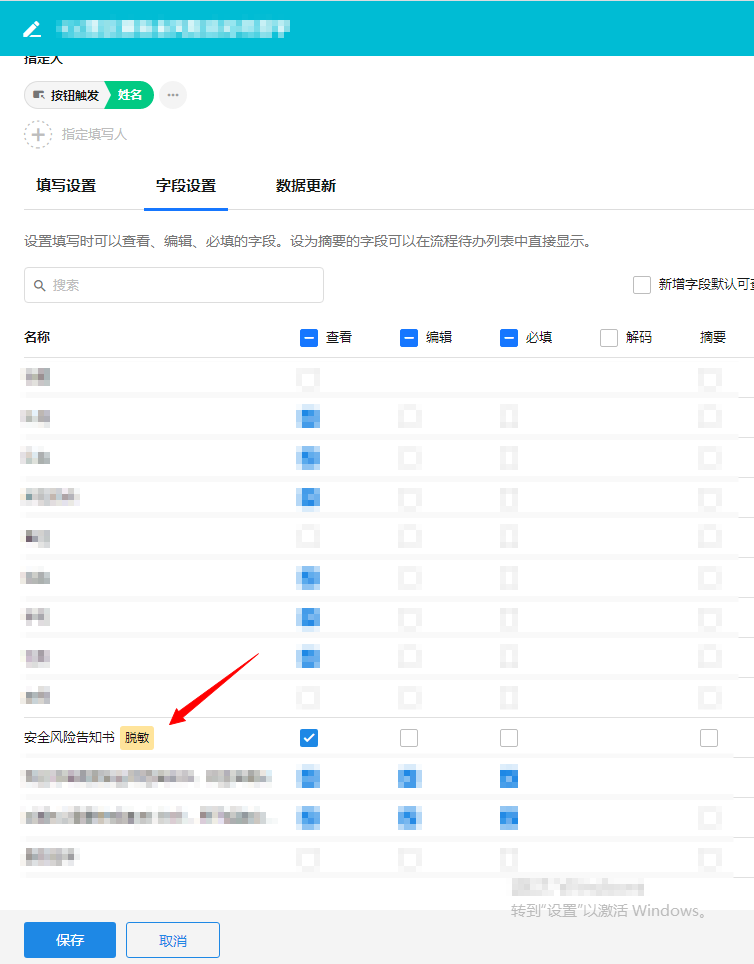Screen dimensions: 754x964
Task: Select the 字段设置 tab
Action: point(186,186)
